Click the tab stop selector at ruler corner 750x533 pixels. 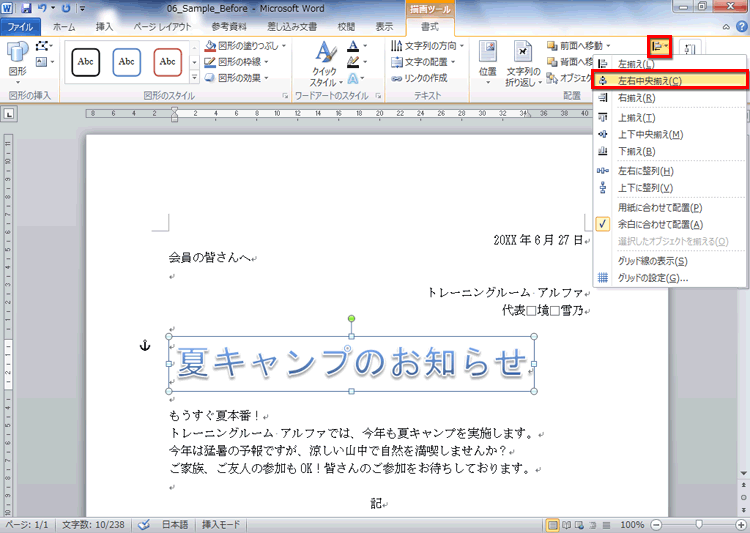(x=10, y=114)
